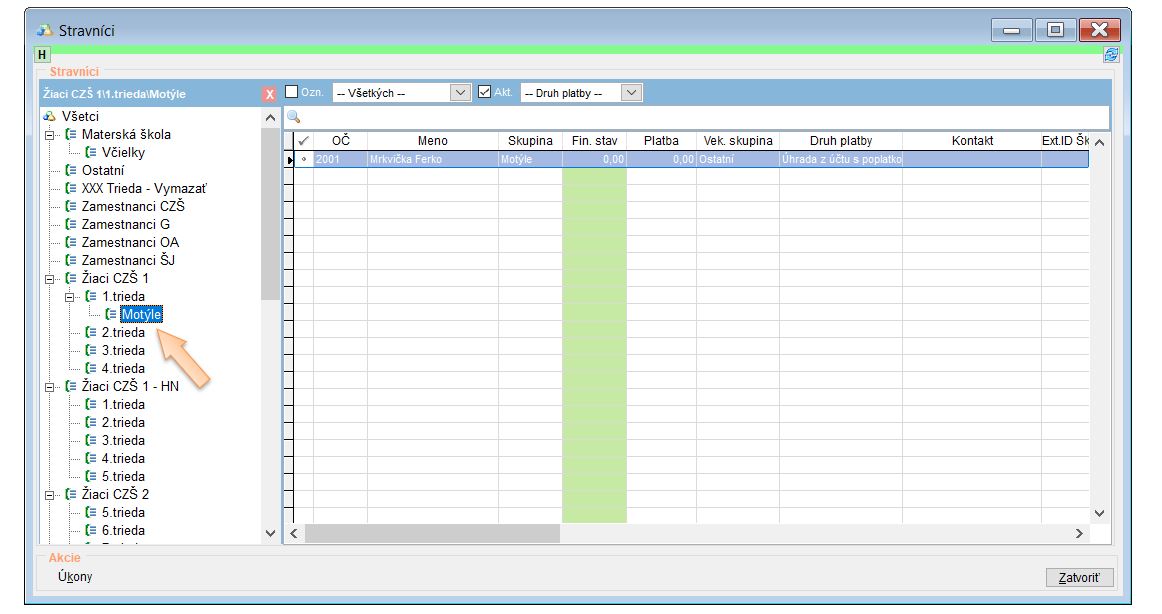1162x614 pixels.
Task: Click the Včielky group icon
Action: coord(91,153)
